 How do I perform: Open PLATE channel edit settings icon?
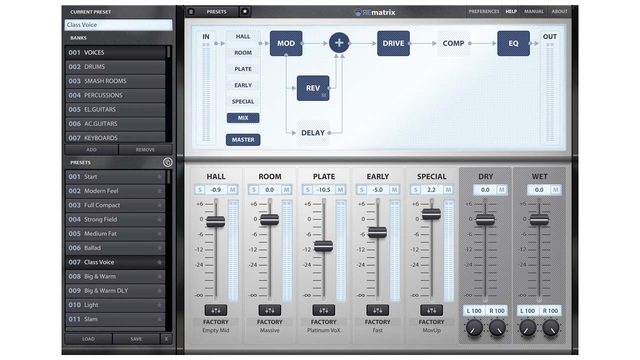(x=324, y=310)
